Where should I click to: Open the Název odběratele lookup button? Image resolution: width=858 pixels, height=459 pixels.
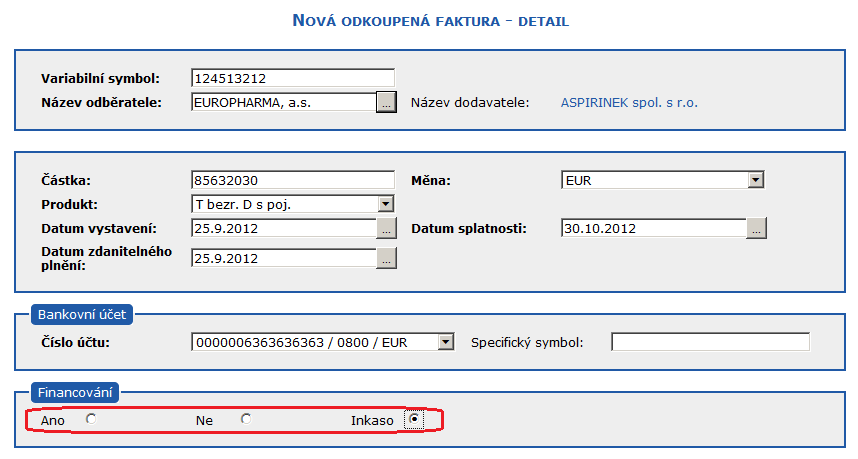(386, 102)
